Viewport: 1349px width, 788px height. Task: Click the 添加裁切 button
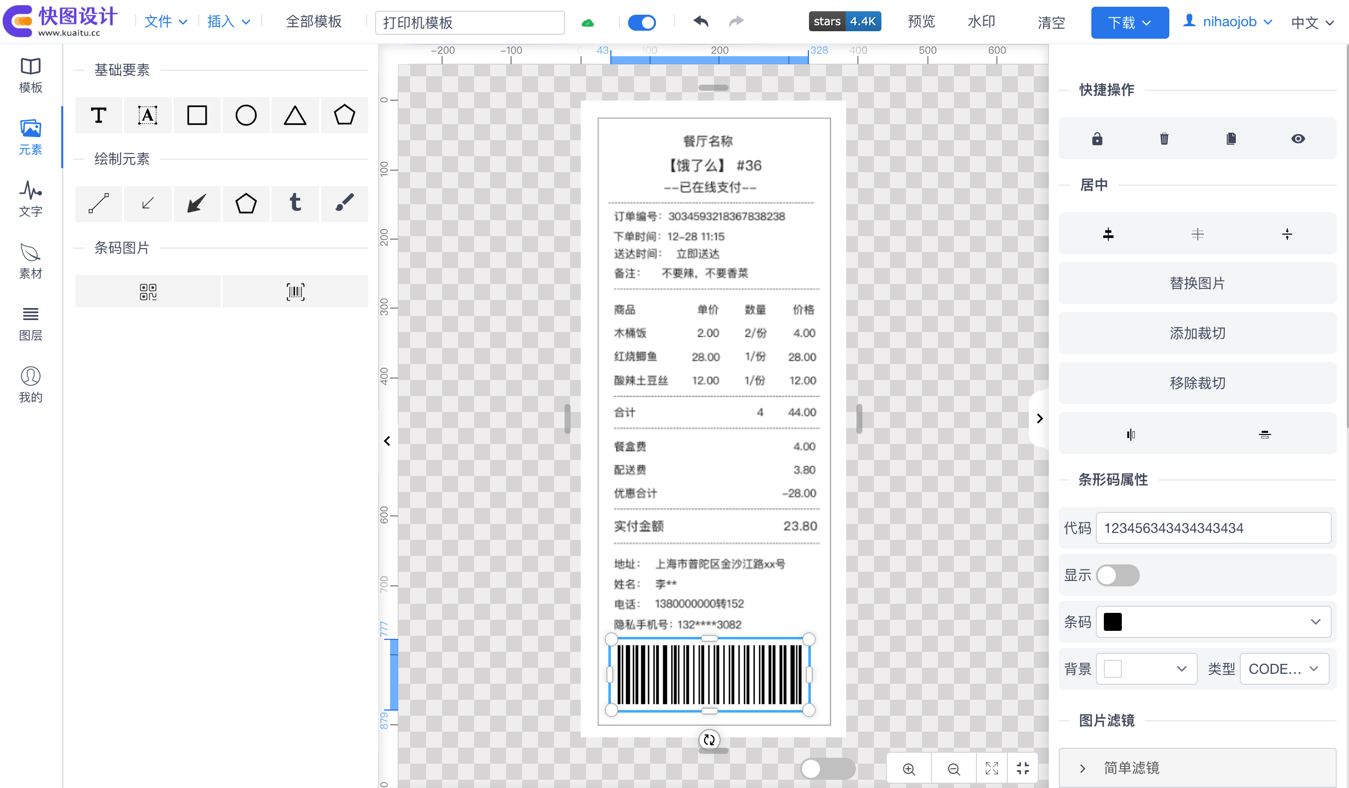tap(1198, 333)
